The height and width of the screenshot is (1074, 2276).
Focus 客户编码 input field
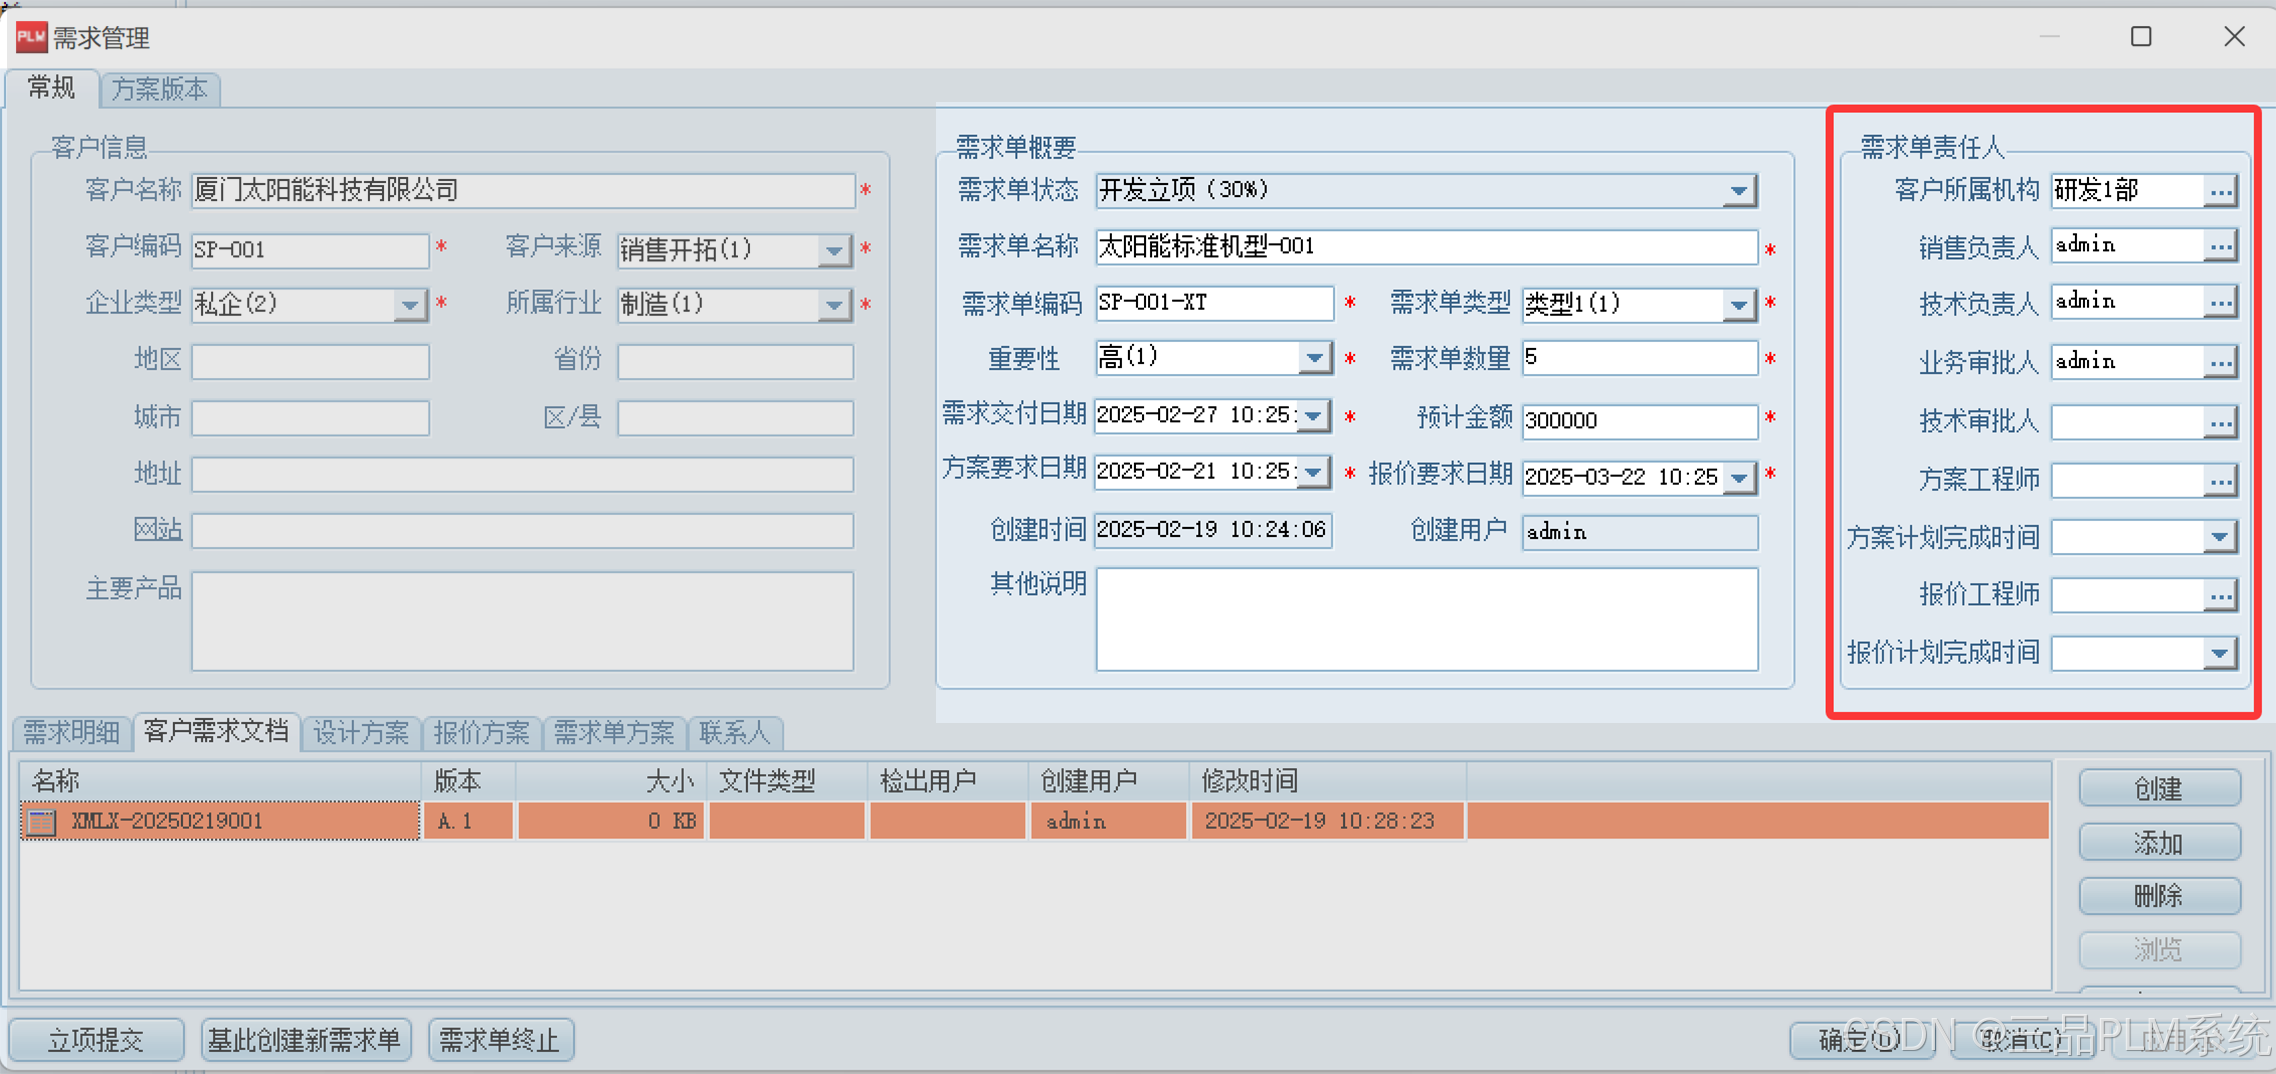click(310, 250)
